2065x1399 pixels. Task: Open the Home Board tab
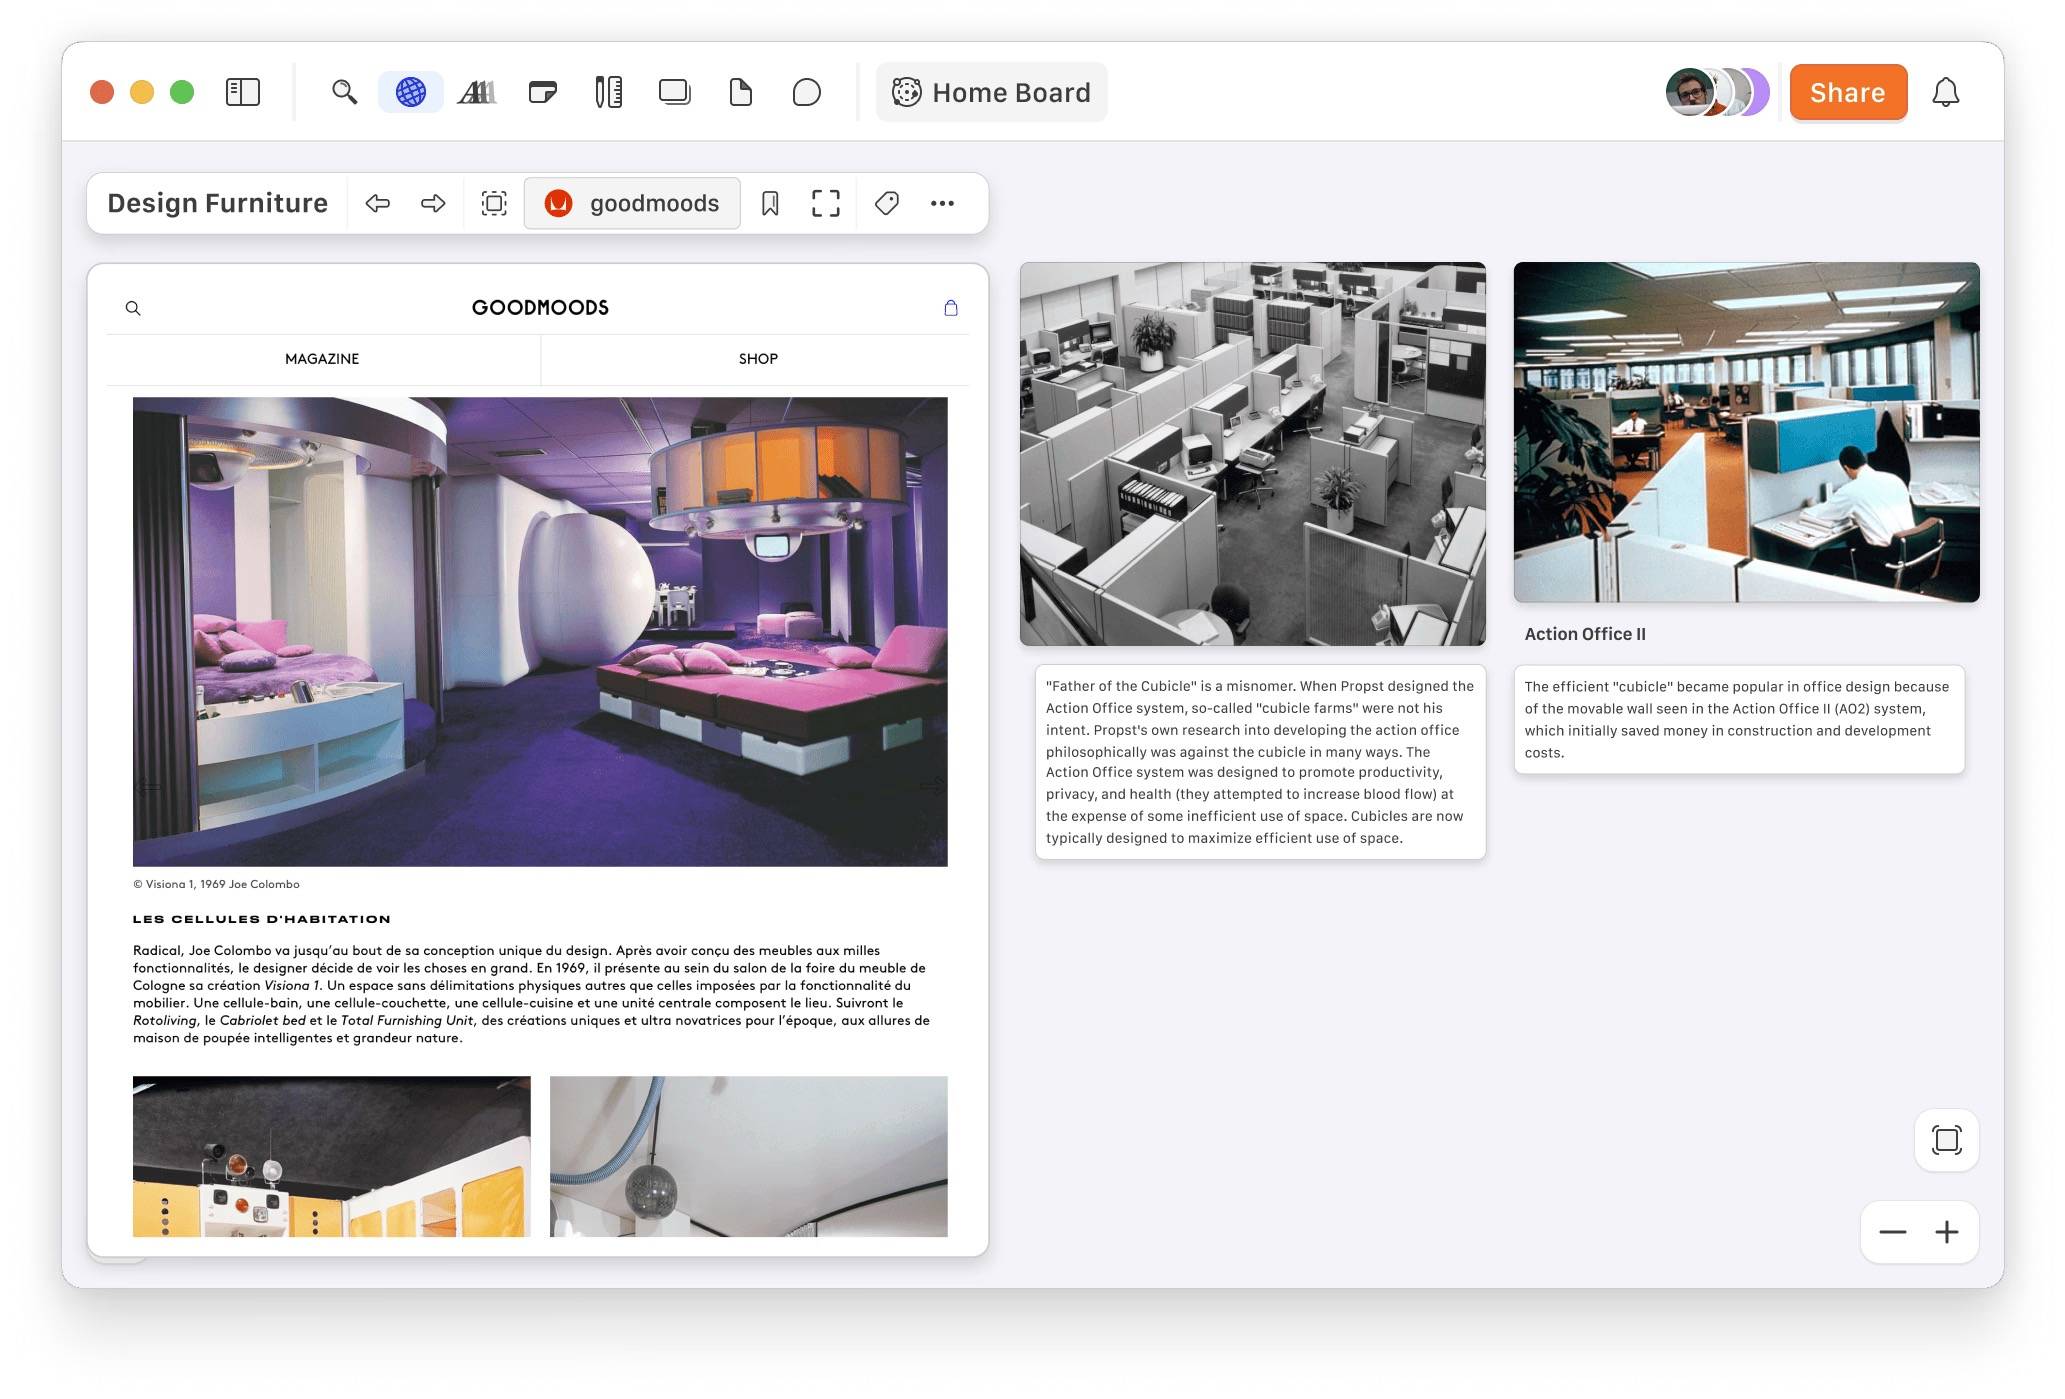pyautogui.click(x=990, y=92)
